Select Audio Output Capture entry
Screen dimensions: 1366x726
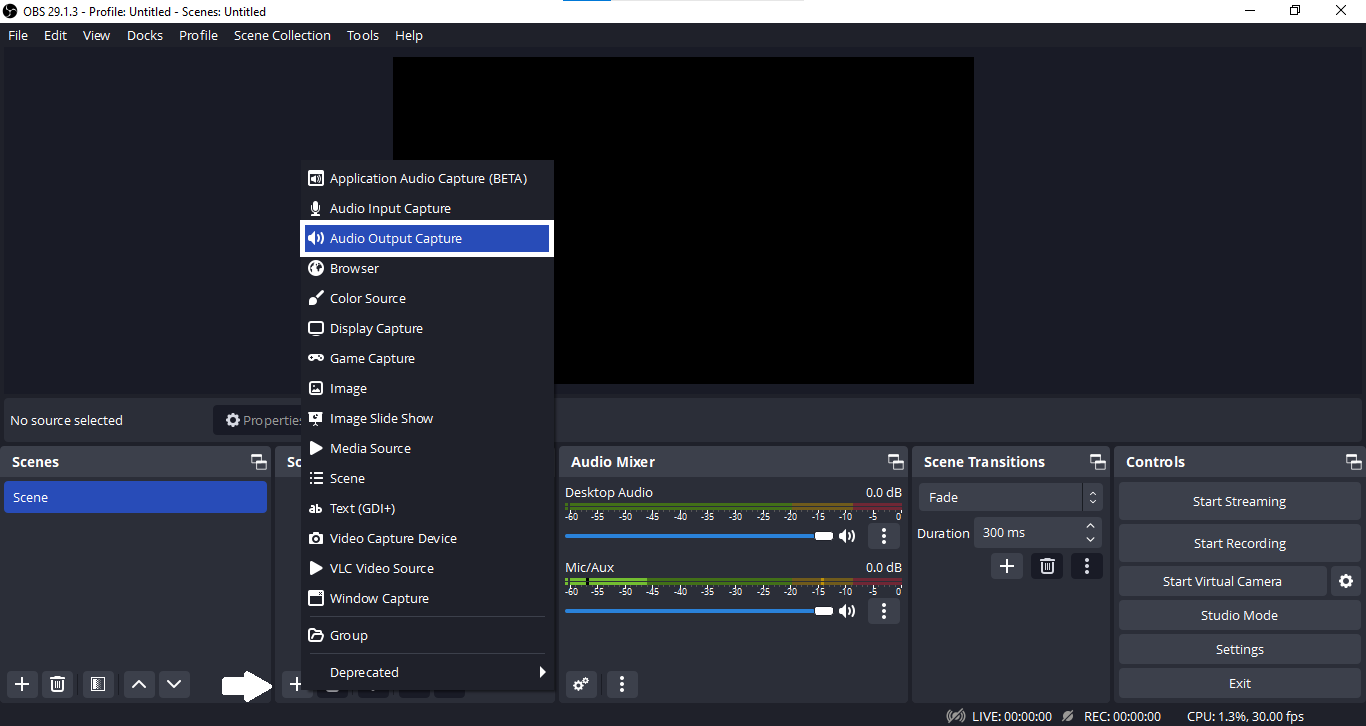(x=427, y=238)
